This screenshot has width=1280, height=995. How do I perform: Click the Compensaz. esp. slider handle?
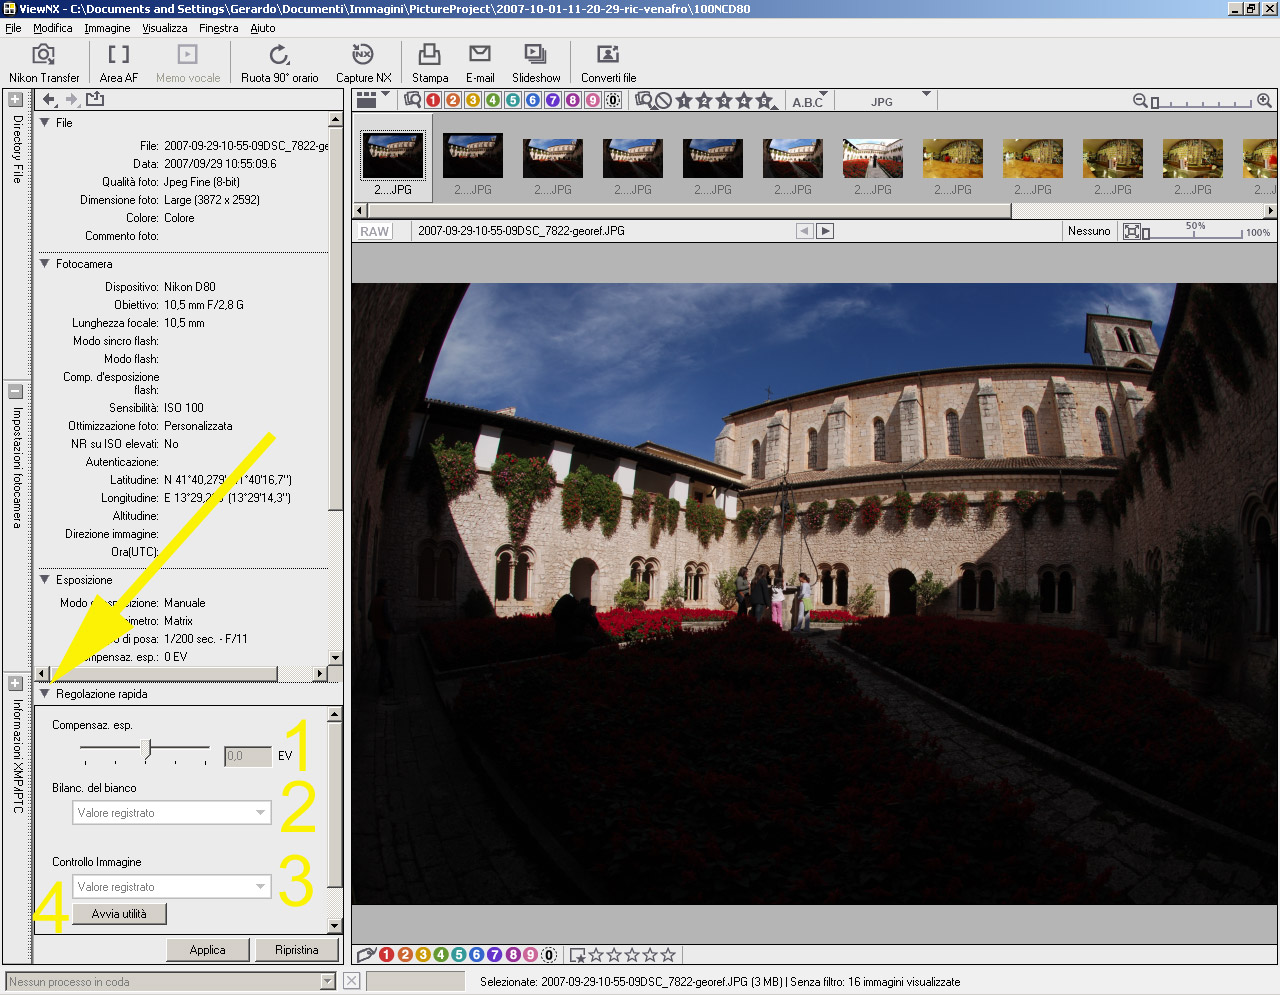pos(147,749)
